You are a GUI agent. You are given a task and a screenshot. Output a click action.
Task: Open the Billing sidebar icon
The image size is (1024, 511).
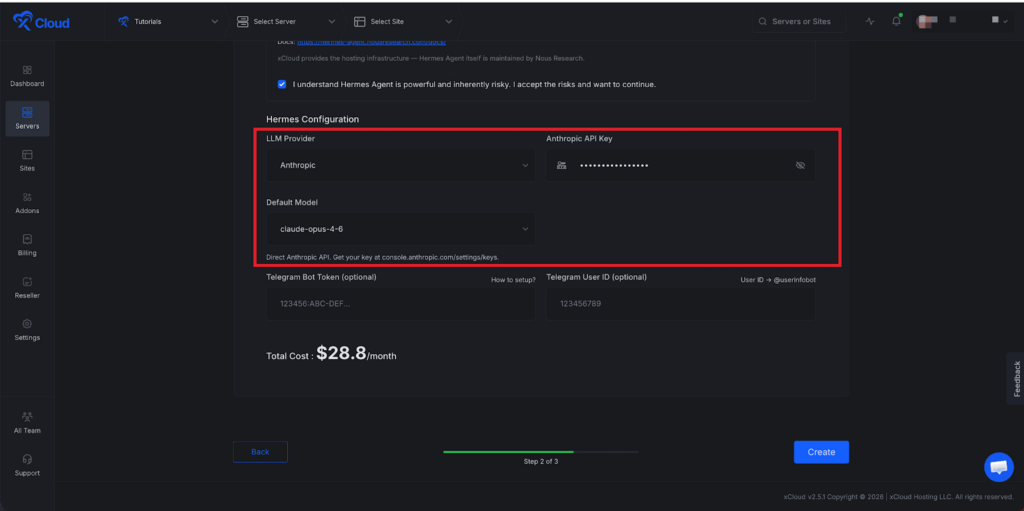click(x=27, y=245)
